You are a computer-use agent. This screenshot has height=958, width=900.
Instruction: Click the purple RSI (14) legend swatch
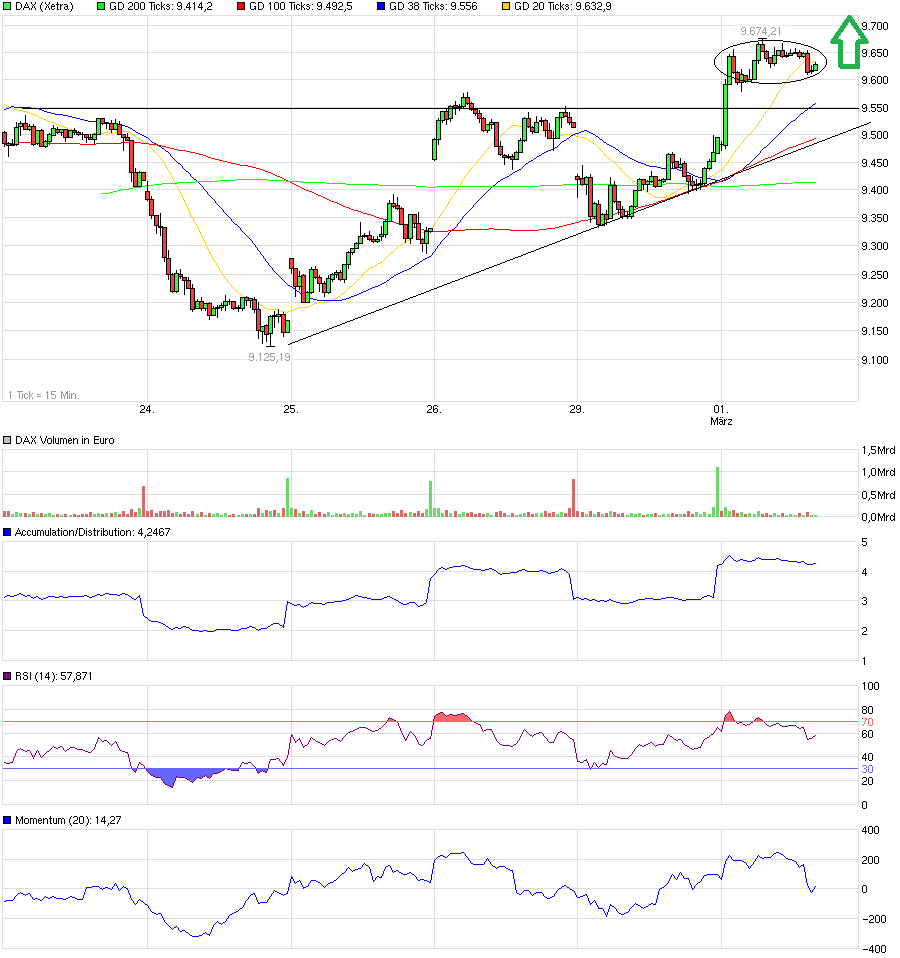pyautogui.click(x=7, y=676)
